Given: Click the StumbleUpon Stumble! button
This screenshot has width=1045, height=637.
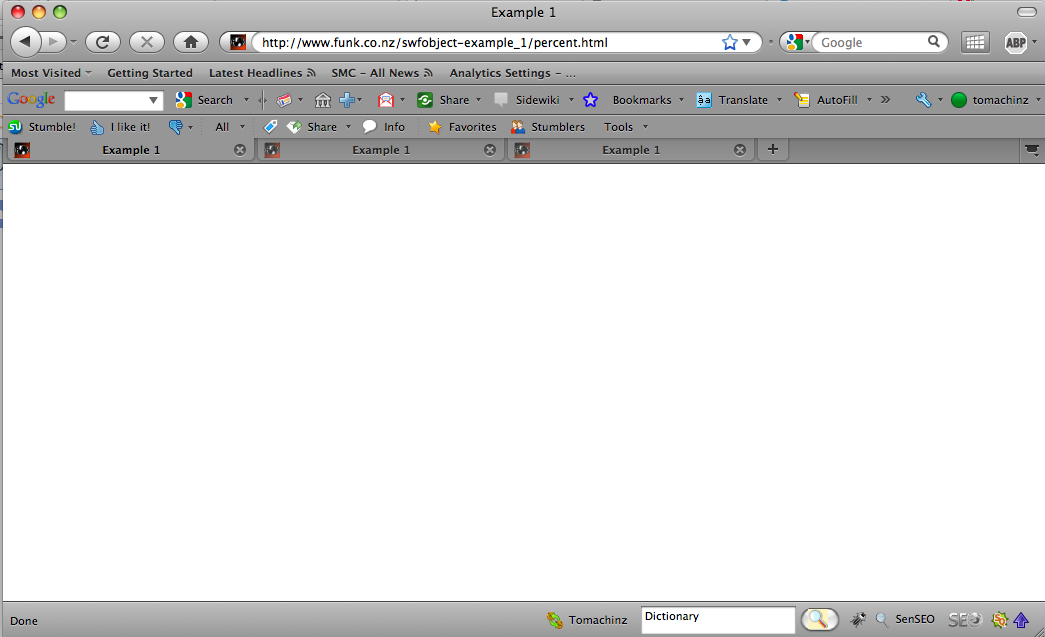Looking at the screenshot, I should (x=42, y=127).
